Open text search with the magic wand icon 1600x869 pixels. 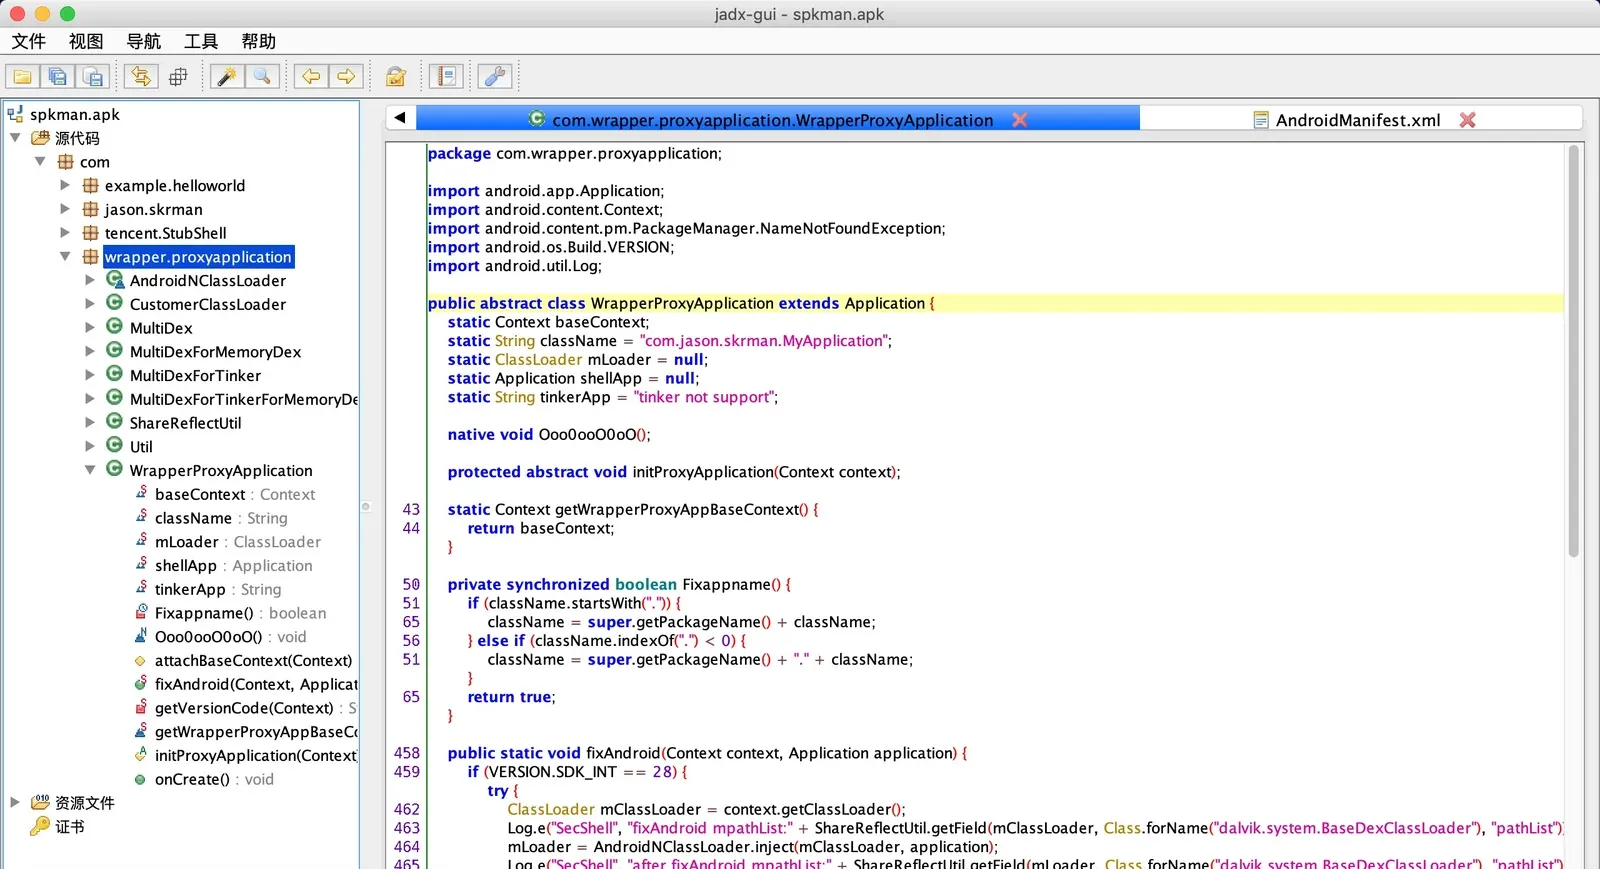point(227,77)
